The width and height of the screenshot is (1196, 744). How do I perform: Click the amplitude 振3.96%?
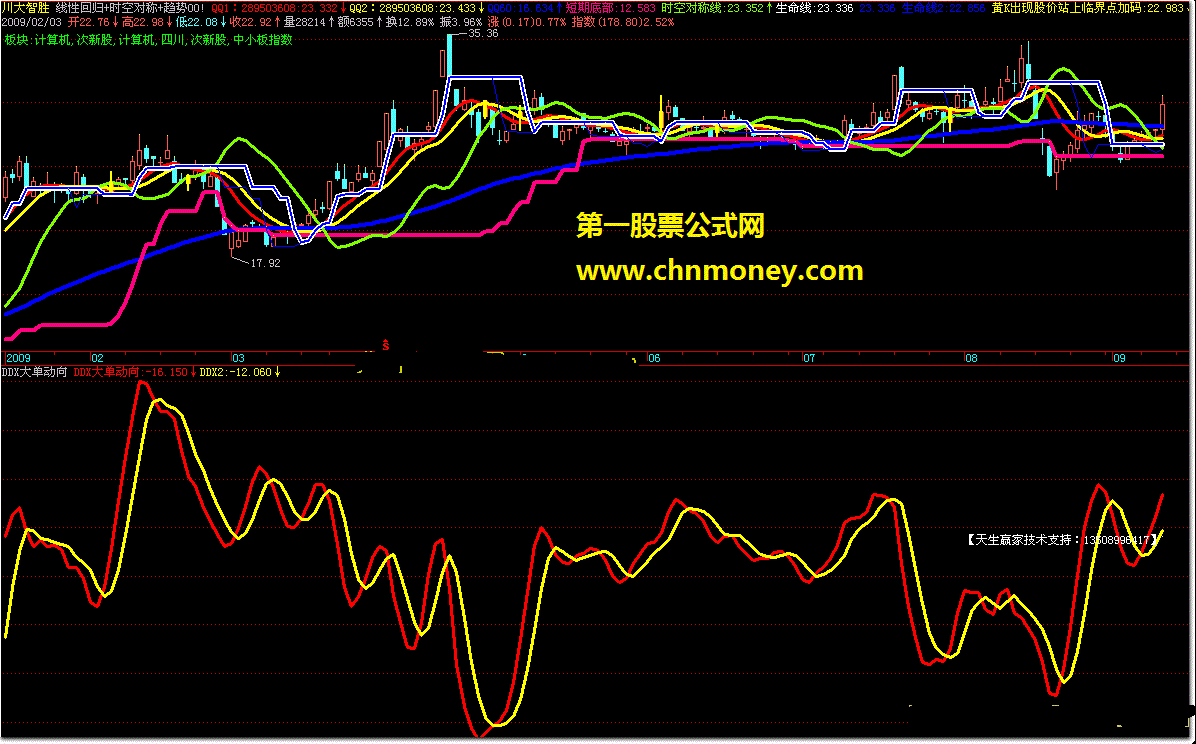pyautogui.click(x=461, y=23)
